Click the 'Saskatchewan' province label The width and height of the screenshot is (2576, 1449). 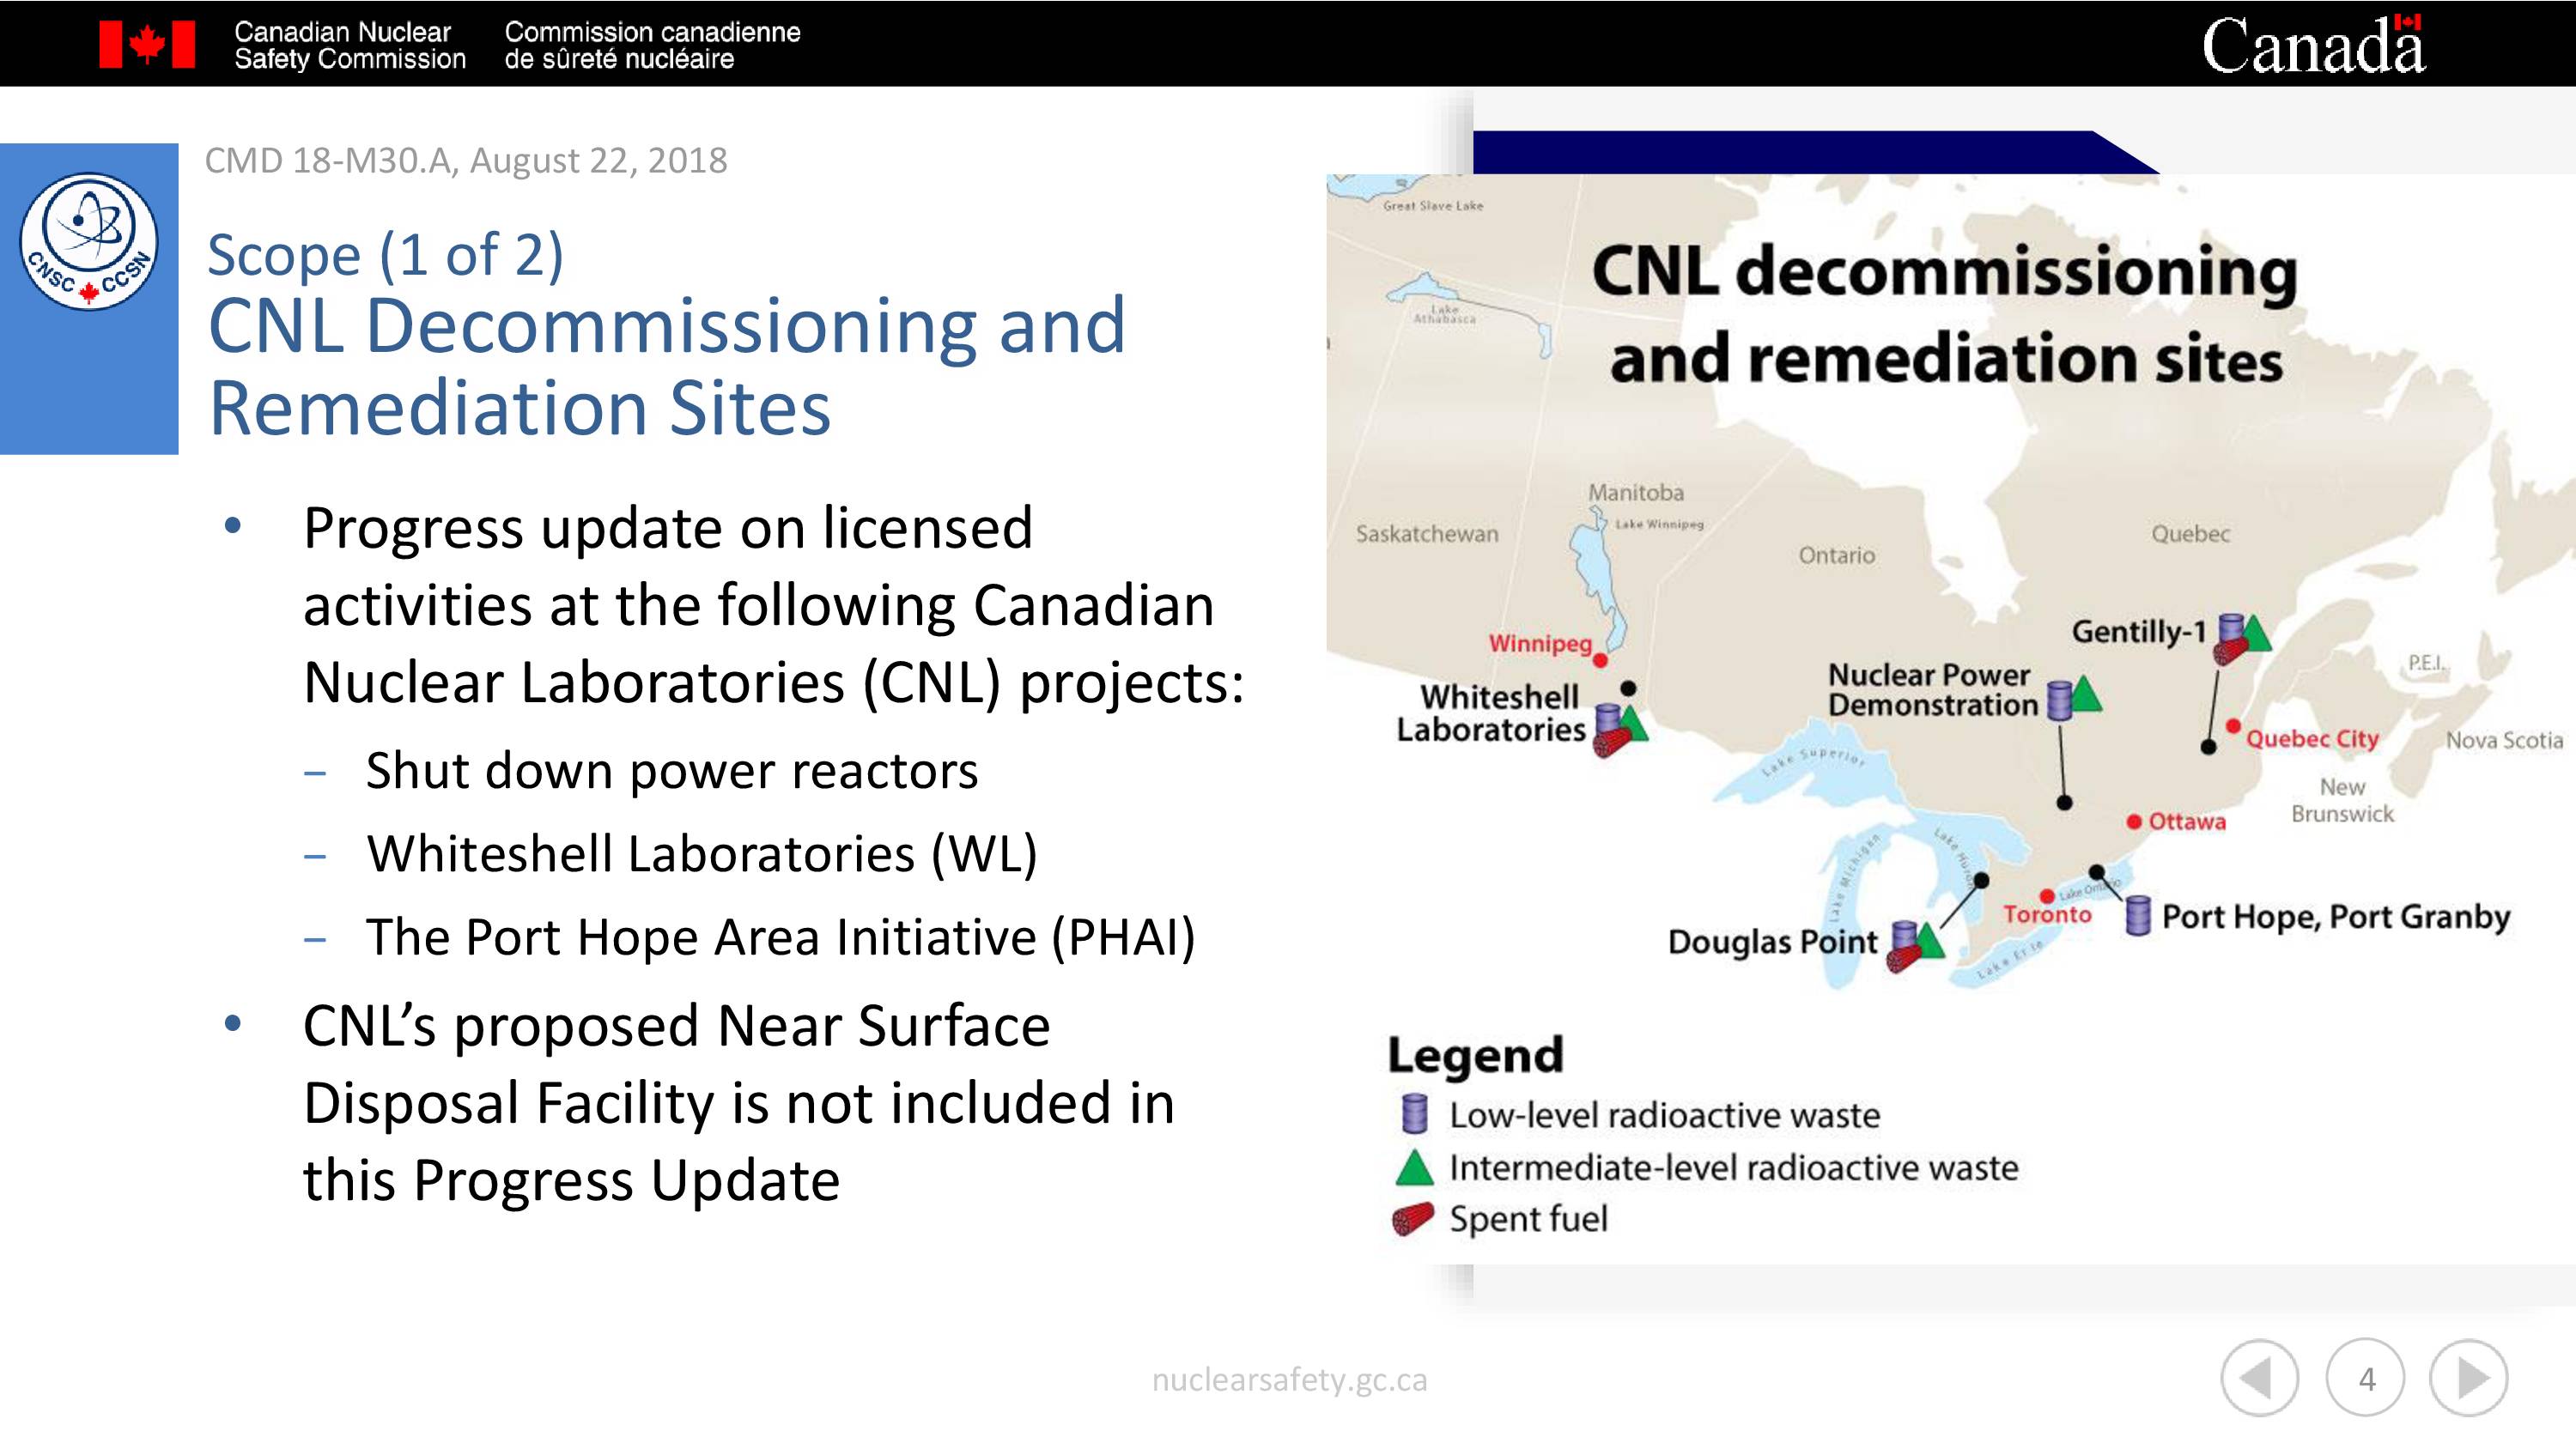(1427, 534)
